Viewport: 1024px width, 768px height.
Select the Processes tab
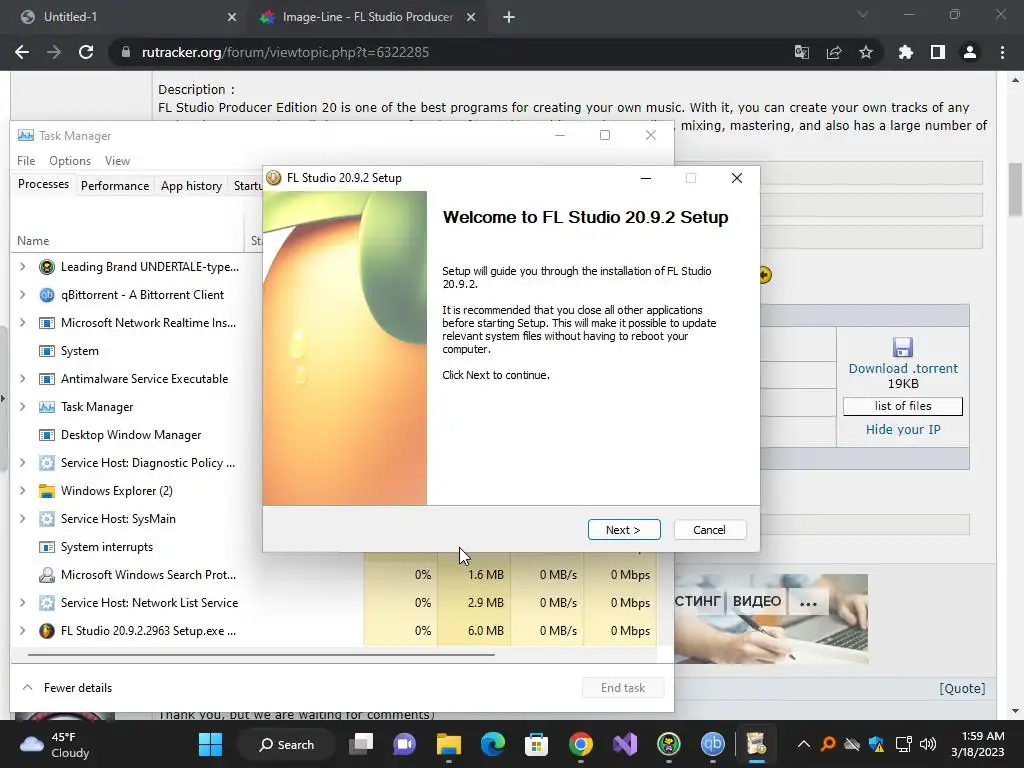tap(43, 184)
